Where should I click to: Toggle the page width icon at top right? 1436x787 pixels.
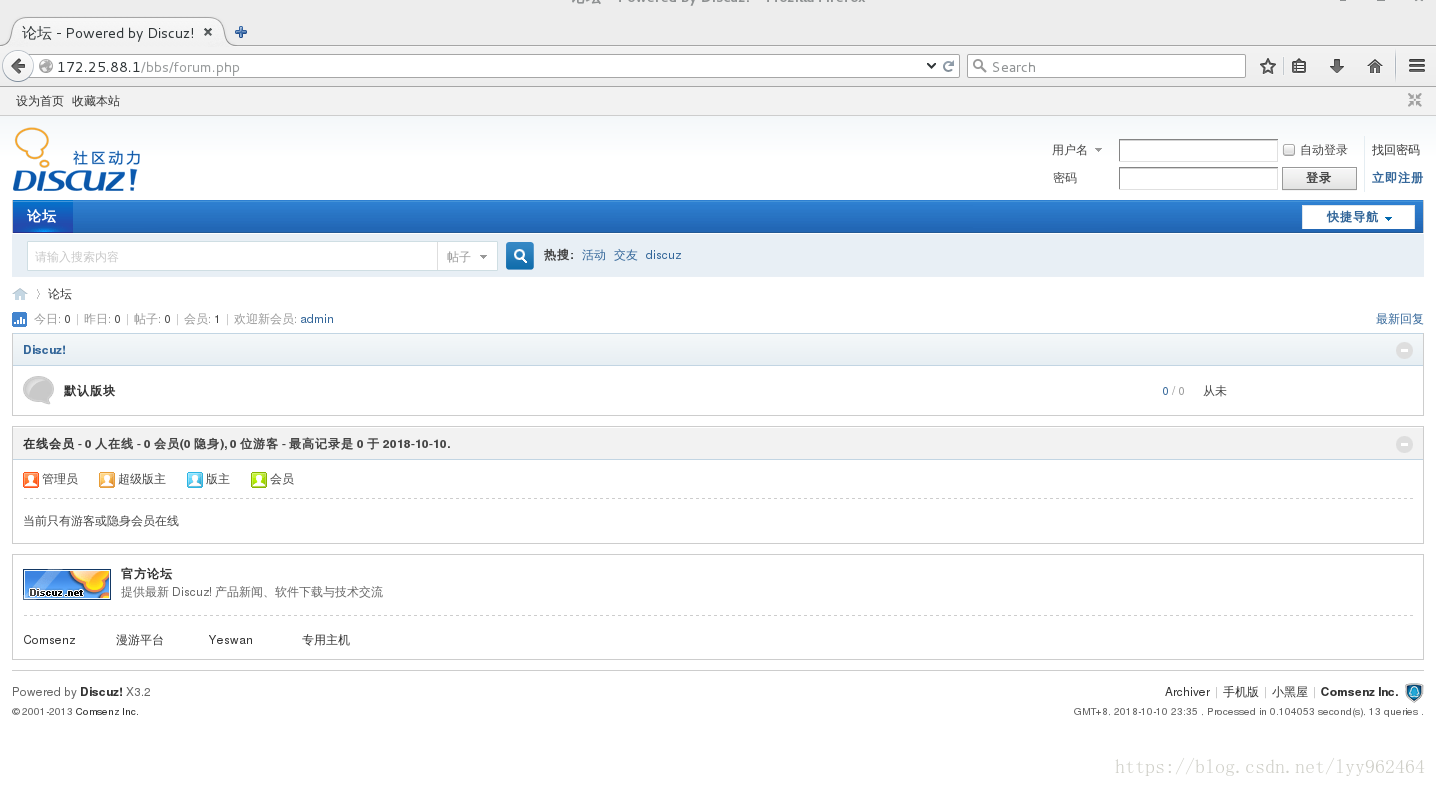[x=1415, y=100]
